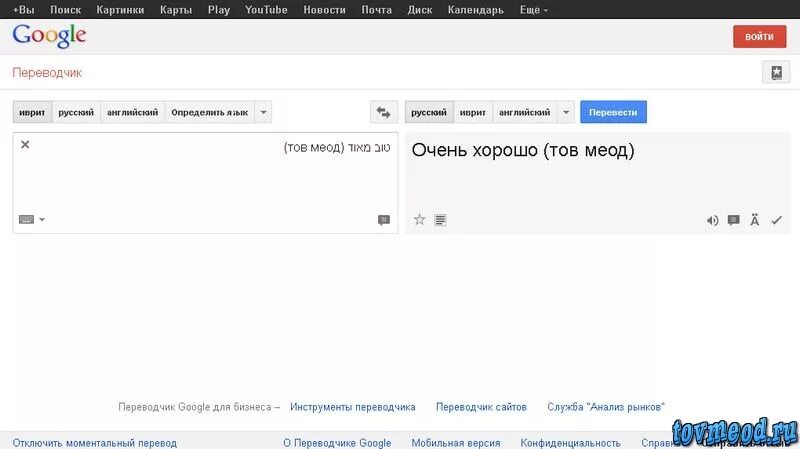This screenshot has width=800, height=449.
Task: Open YouTube in the top bar
Action: tap(266, 10)
